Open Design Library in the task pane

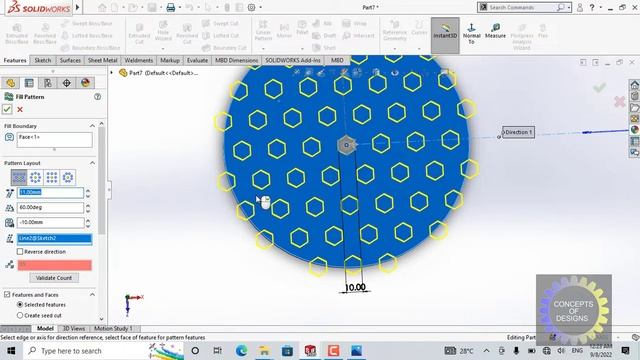(x=635, y=96)
